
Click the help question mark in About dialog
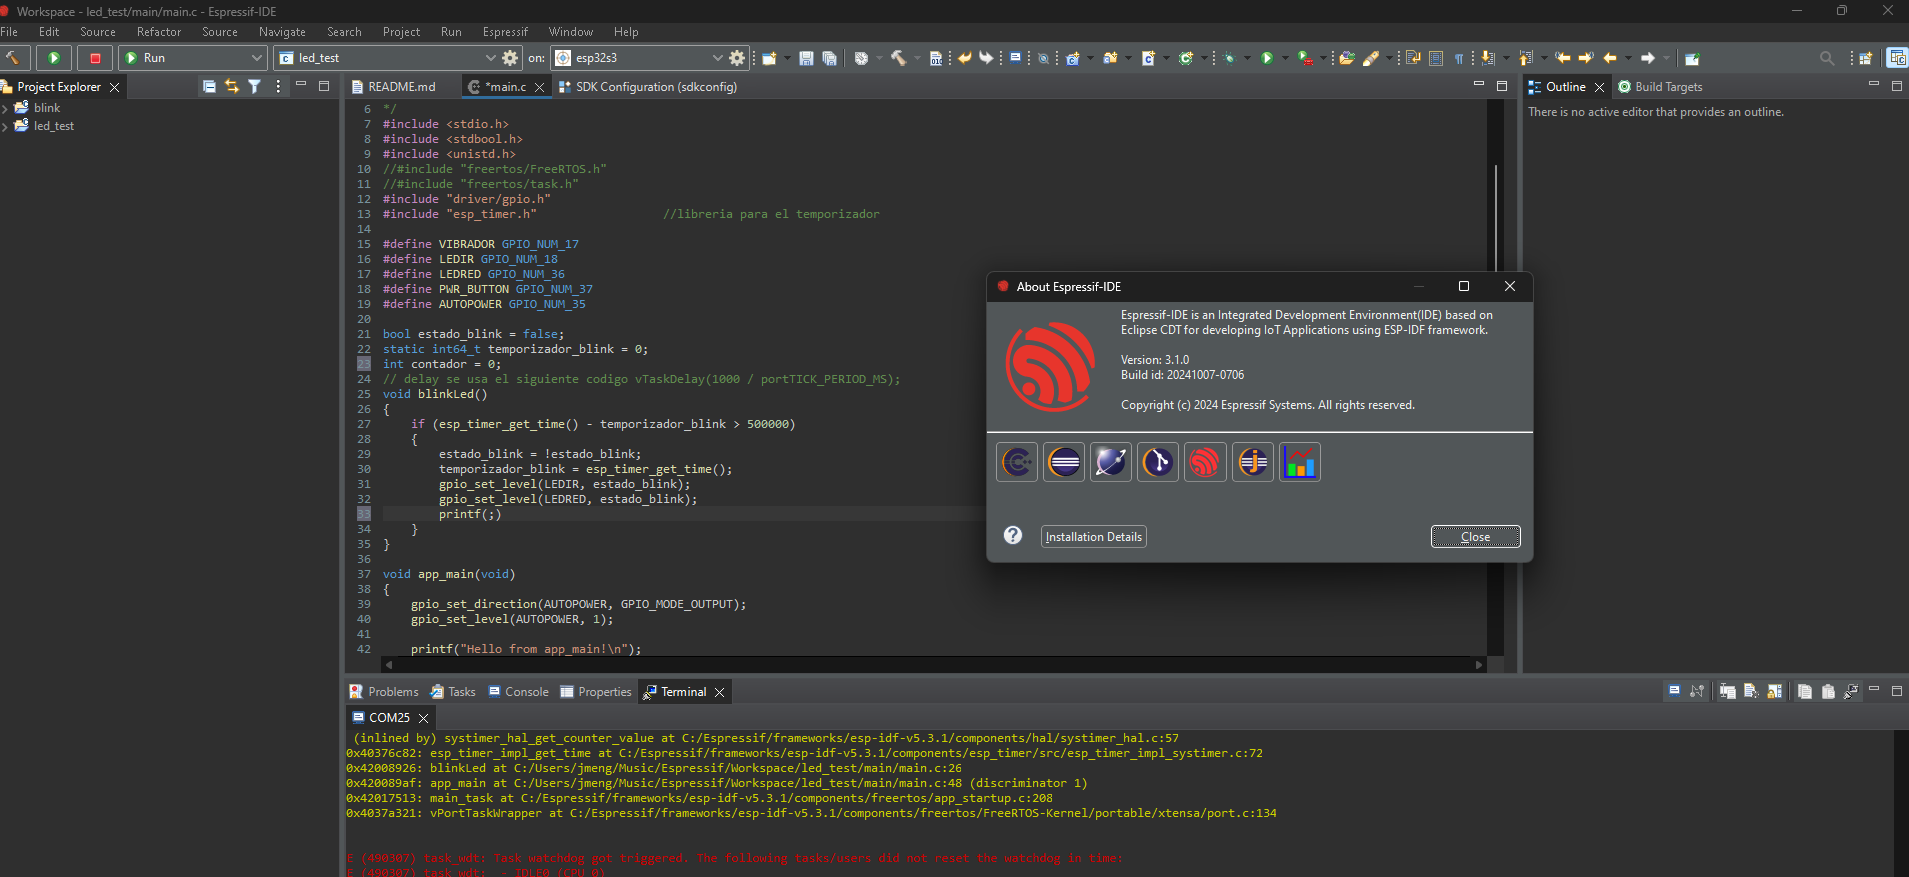[x=1013, y=535]
